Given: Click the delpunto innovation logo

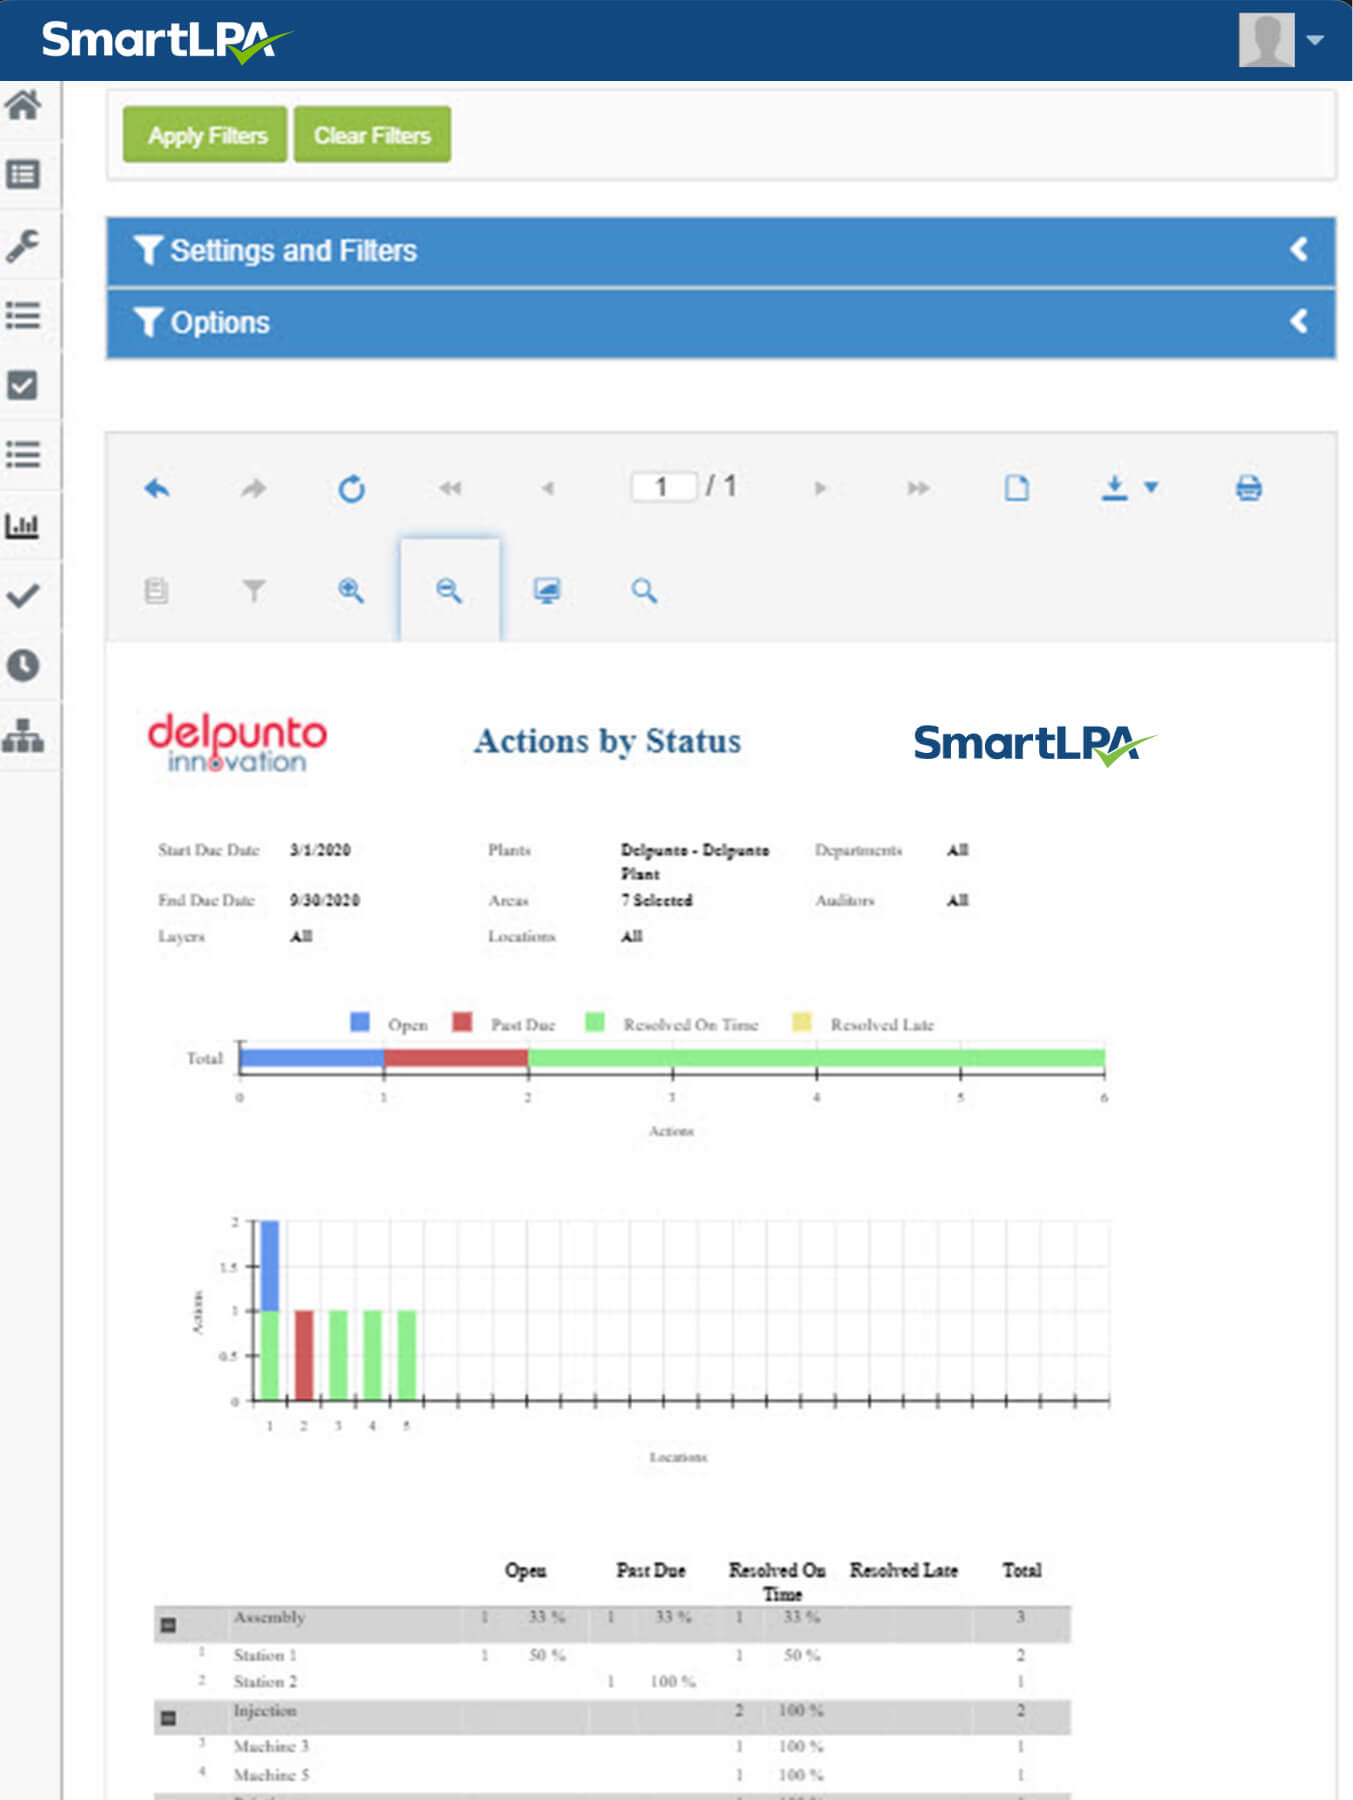Looking at the screenshot, I should coord(237,742).
